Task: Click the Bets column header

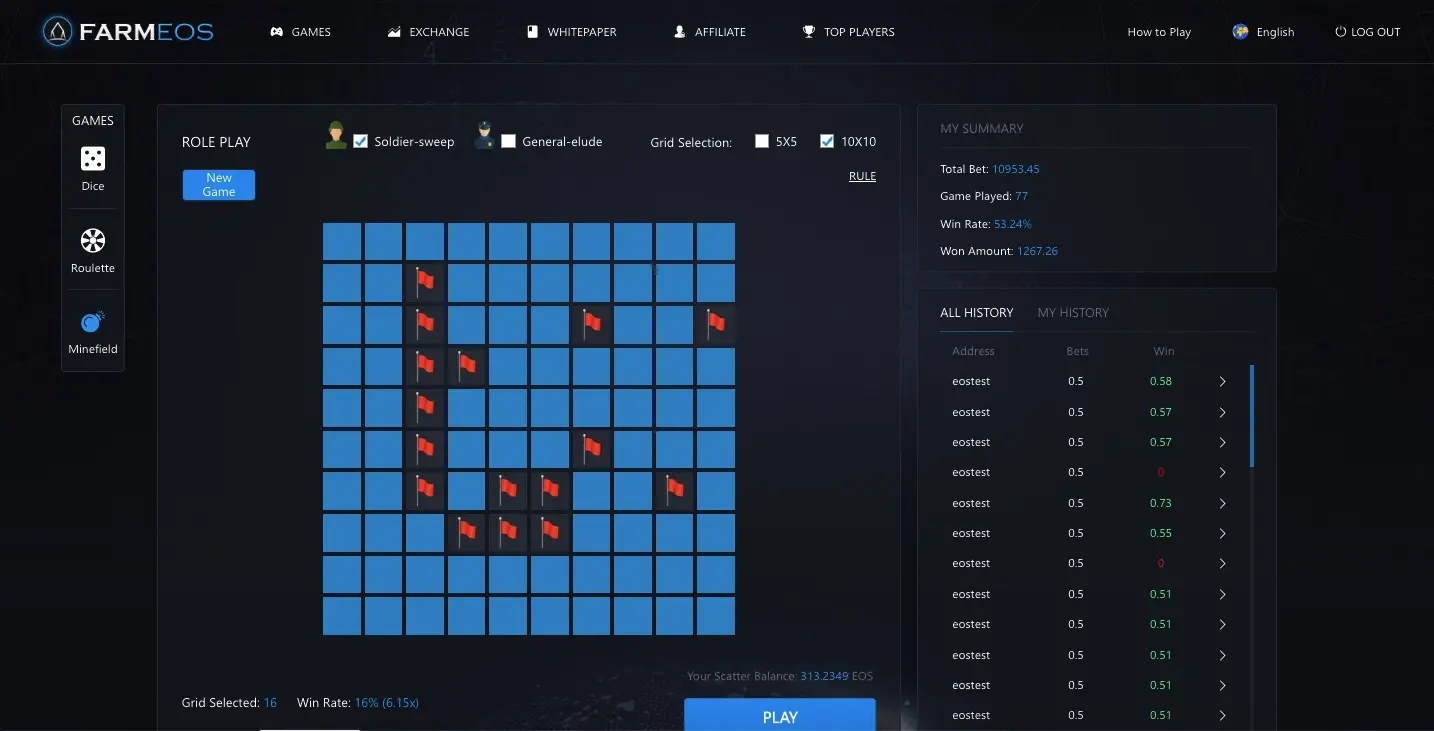Action: pyautogui.click(x=1077, y=351)
